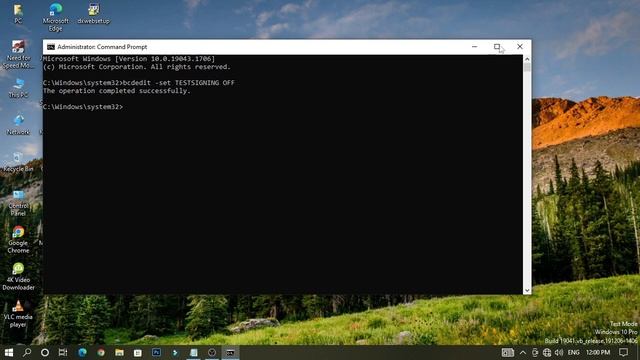Open ENG language input indicator
This screenshot has height=360, width=640.
(573, 352)
